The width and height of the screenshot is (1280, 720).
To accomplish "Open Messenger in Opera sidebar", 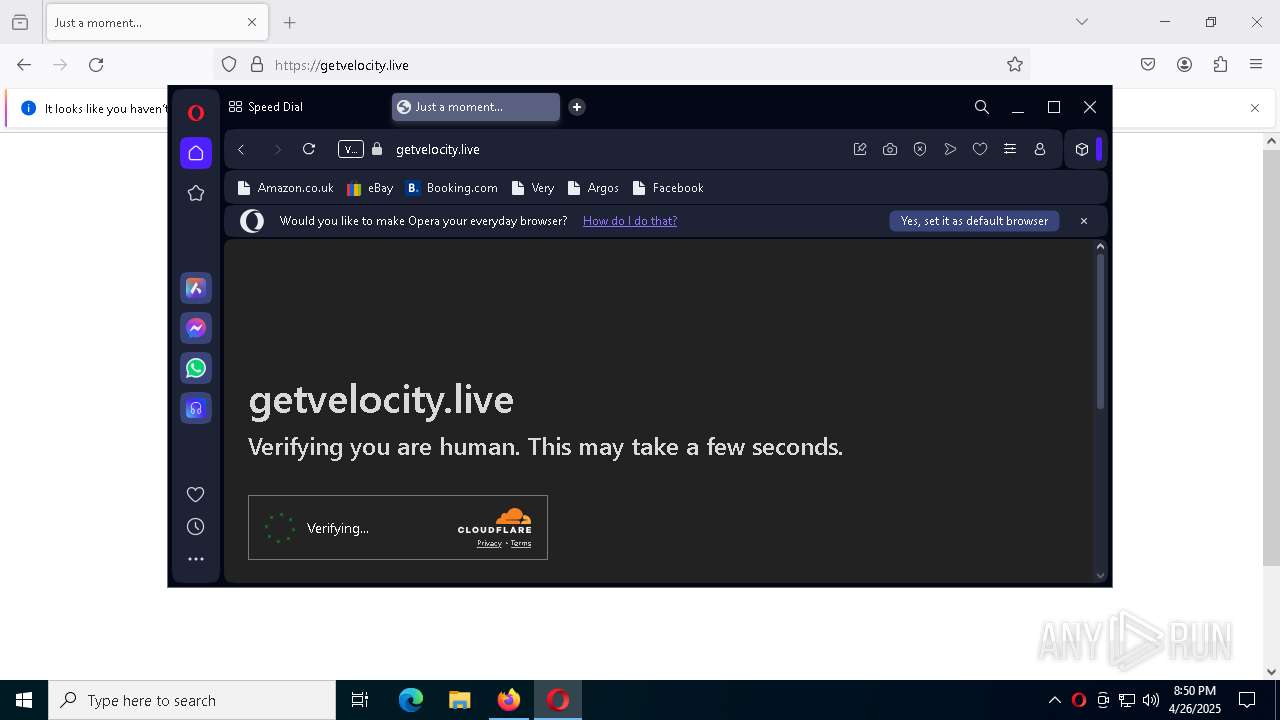I will point(196,328).
